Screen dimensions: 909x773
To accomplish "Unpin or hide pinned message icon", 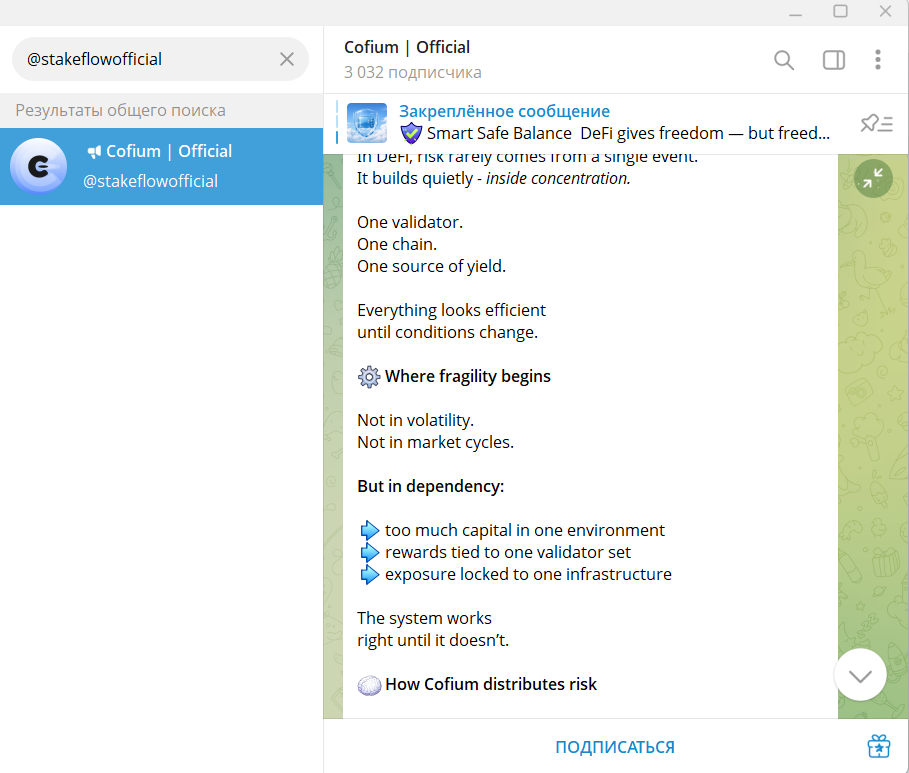I will (876, 123).
